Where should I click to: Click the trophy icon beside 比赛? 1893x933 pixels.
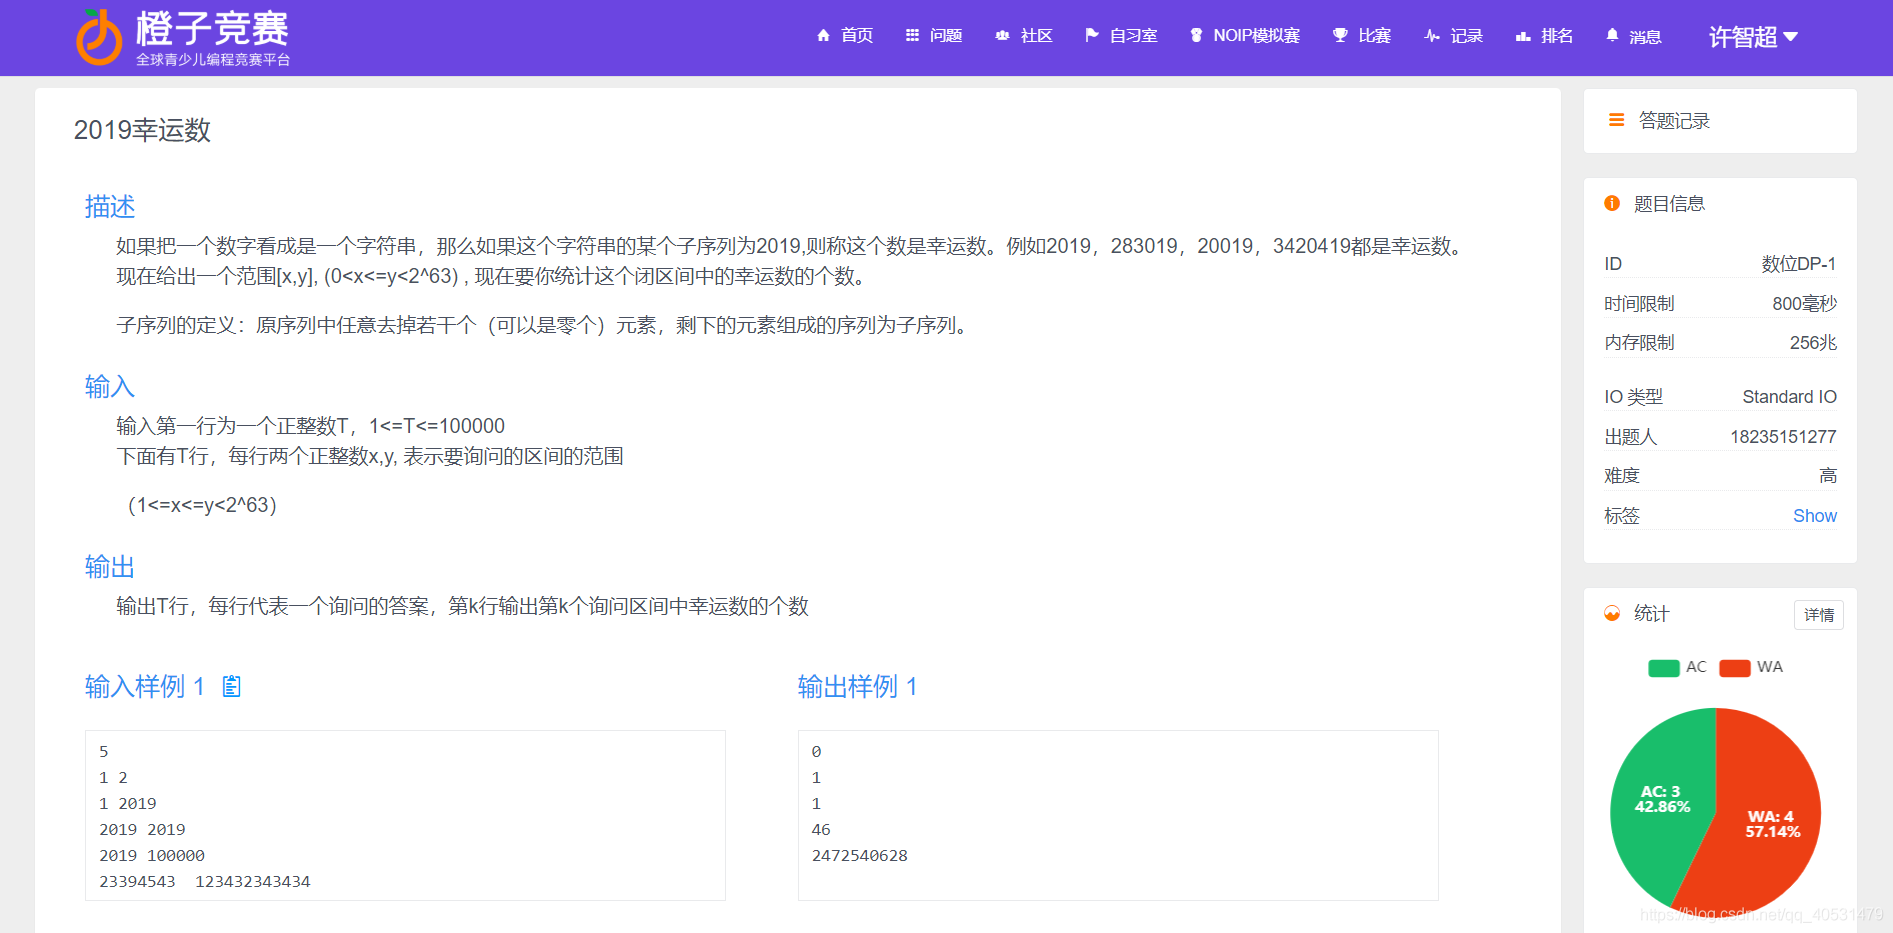tap(1340, 36)
